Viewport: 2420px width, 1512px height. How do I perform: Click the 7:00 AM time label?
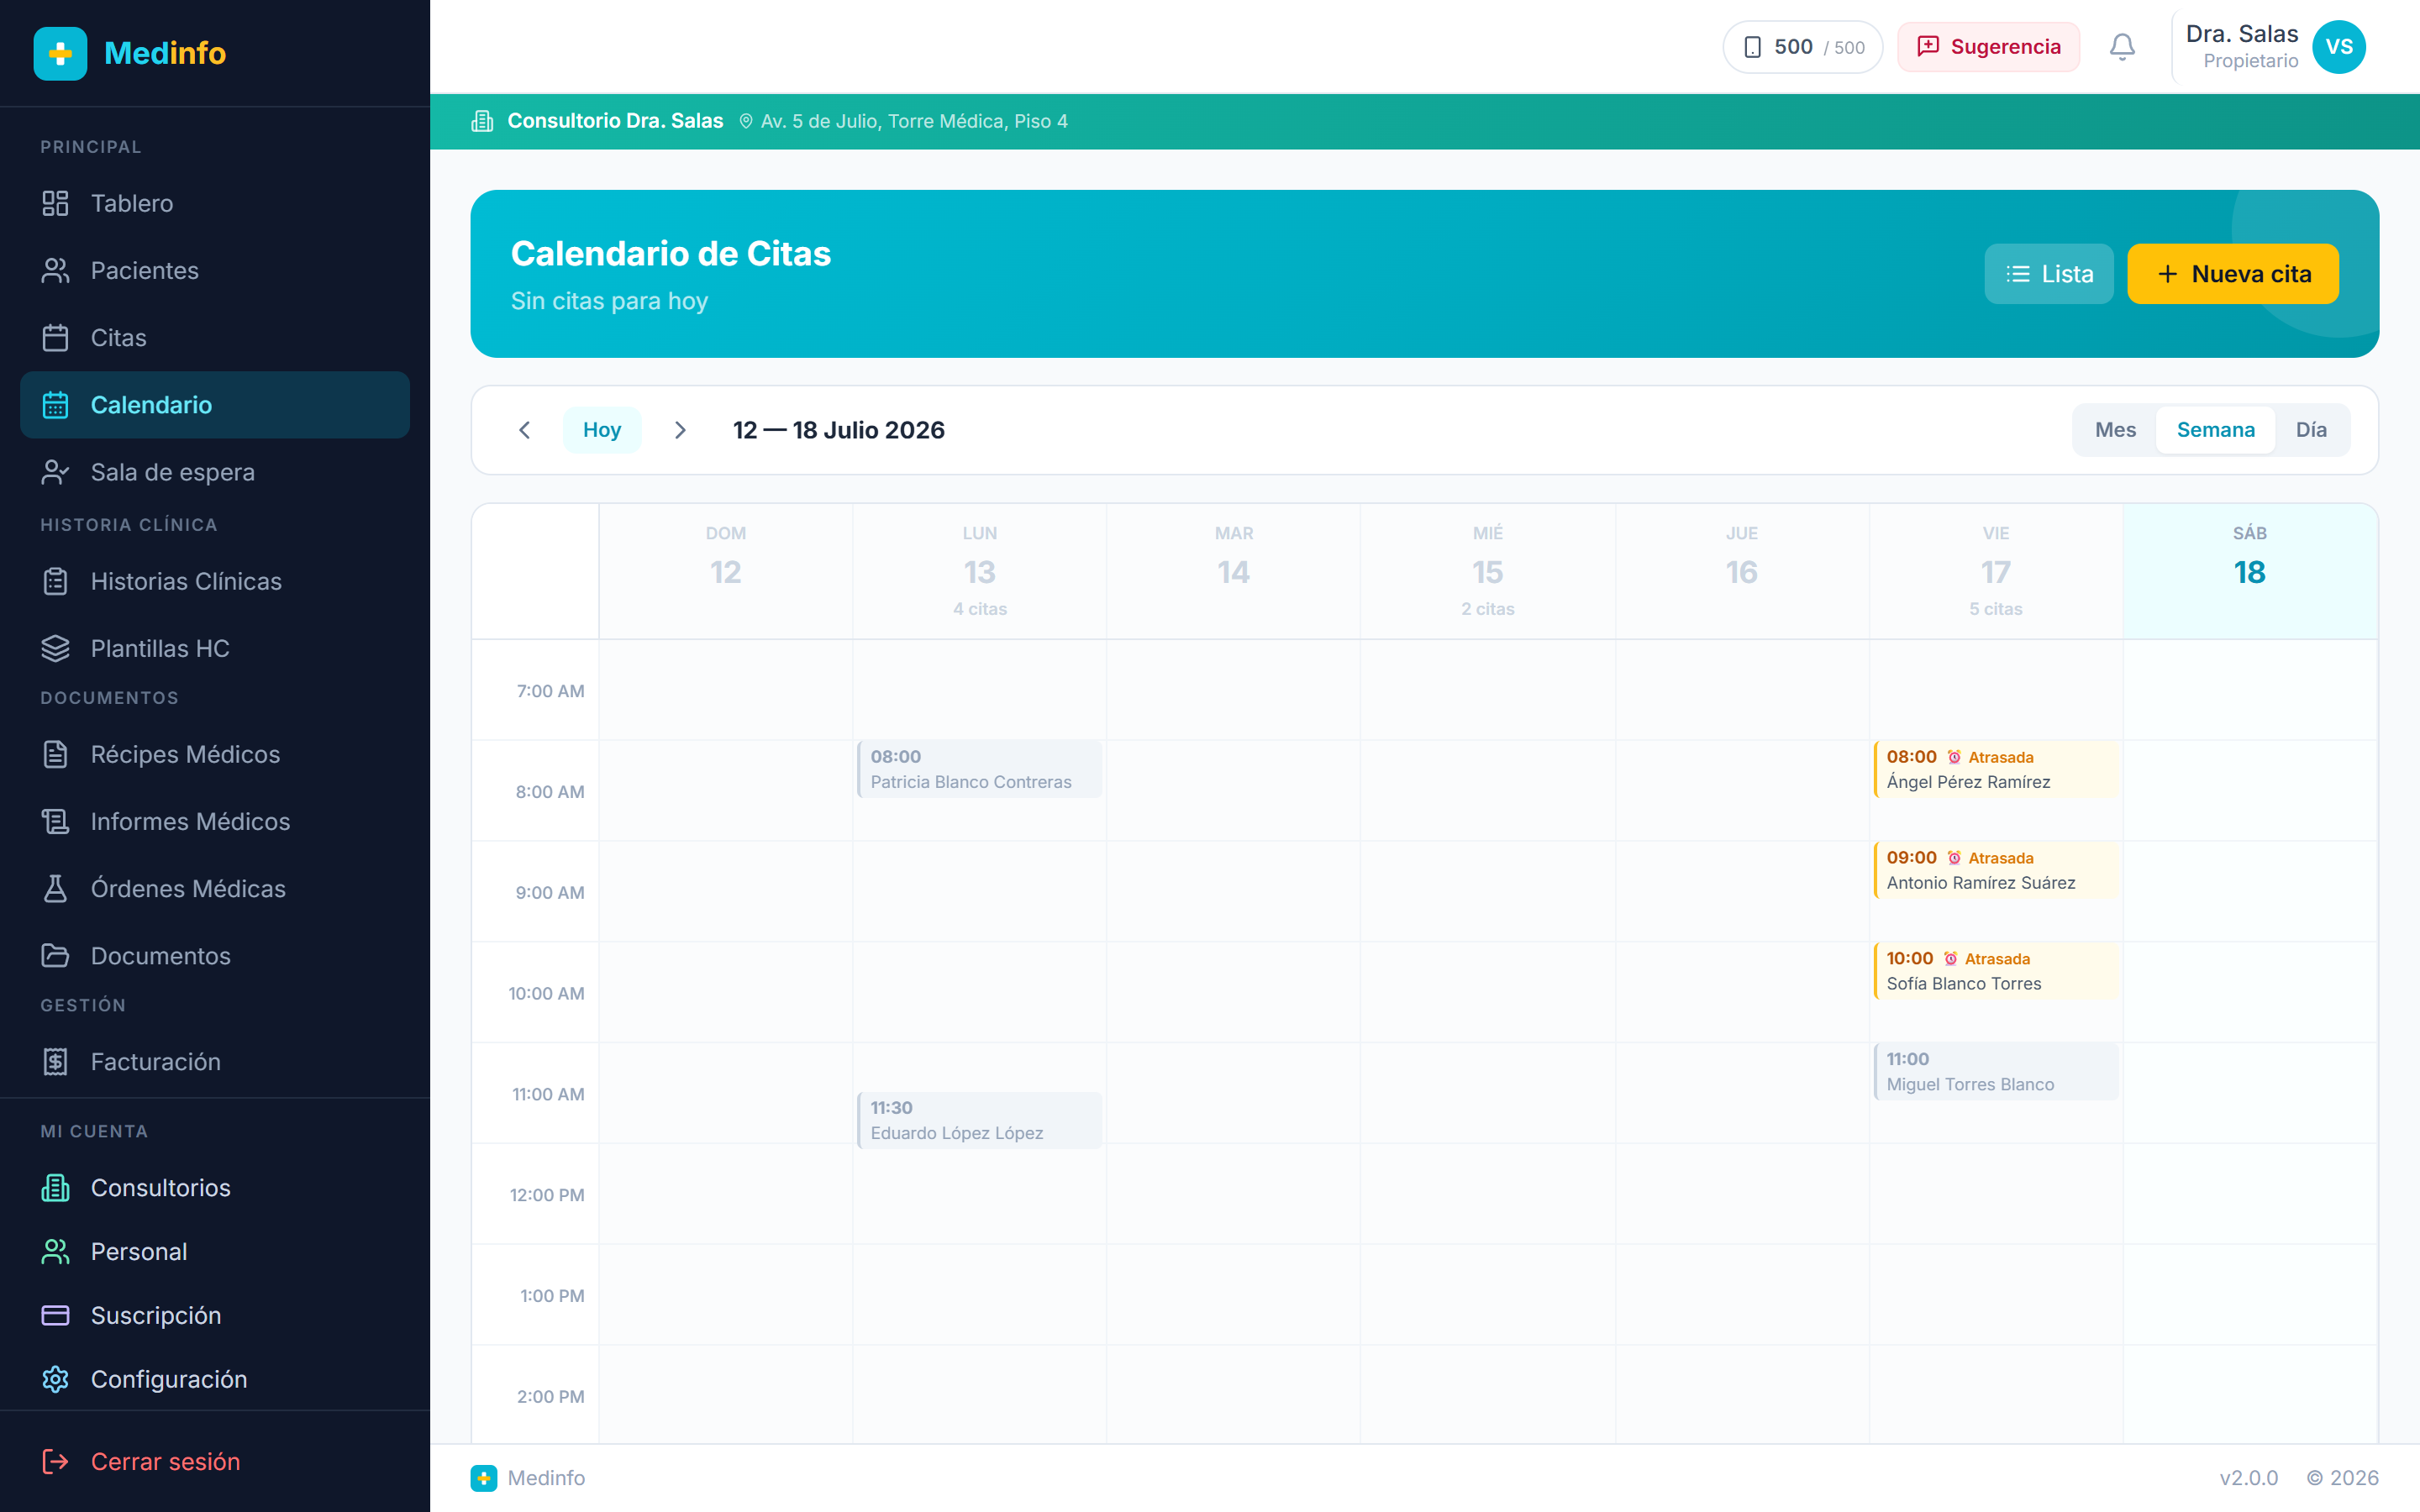[550, 691]
